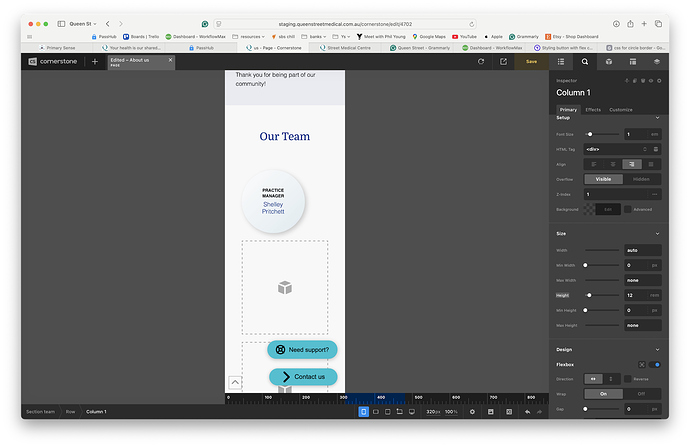
Task: Switch to the Customize tab
Action: click(621, 109)
